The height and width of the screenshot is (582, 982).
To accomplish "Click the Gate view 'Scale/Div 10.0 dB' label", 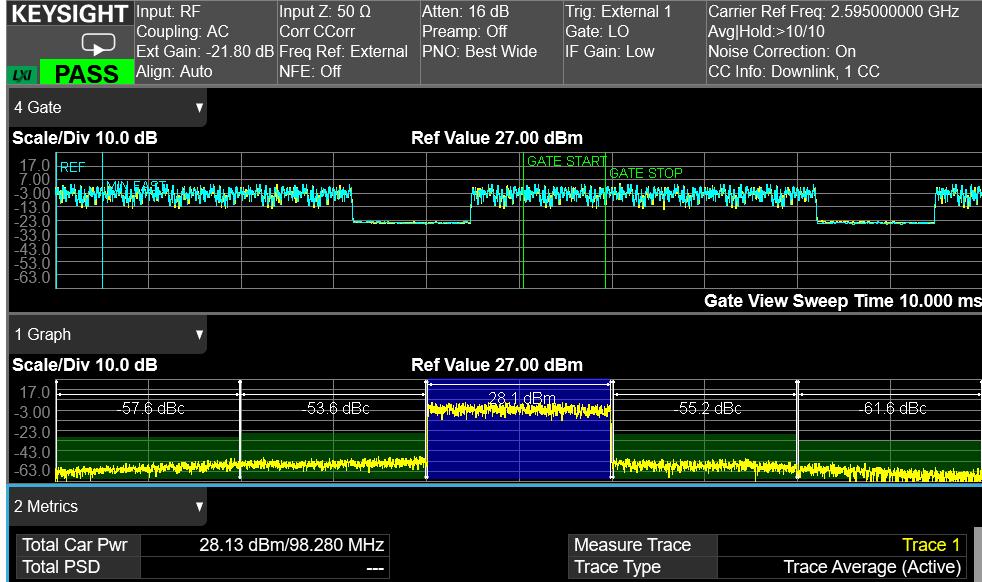I will click(x=85, y=138).
